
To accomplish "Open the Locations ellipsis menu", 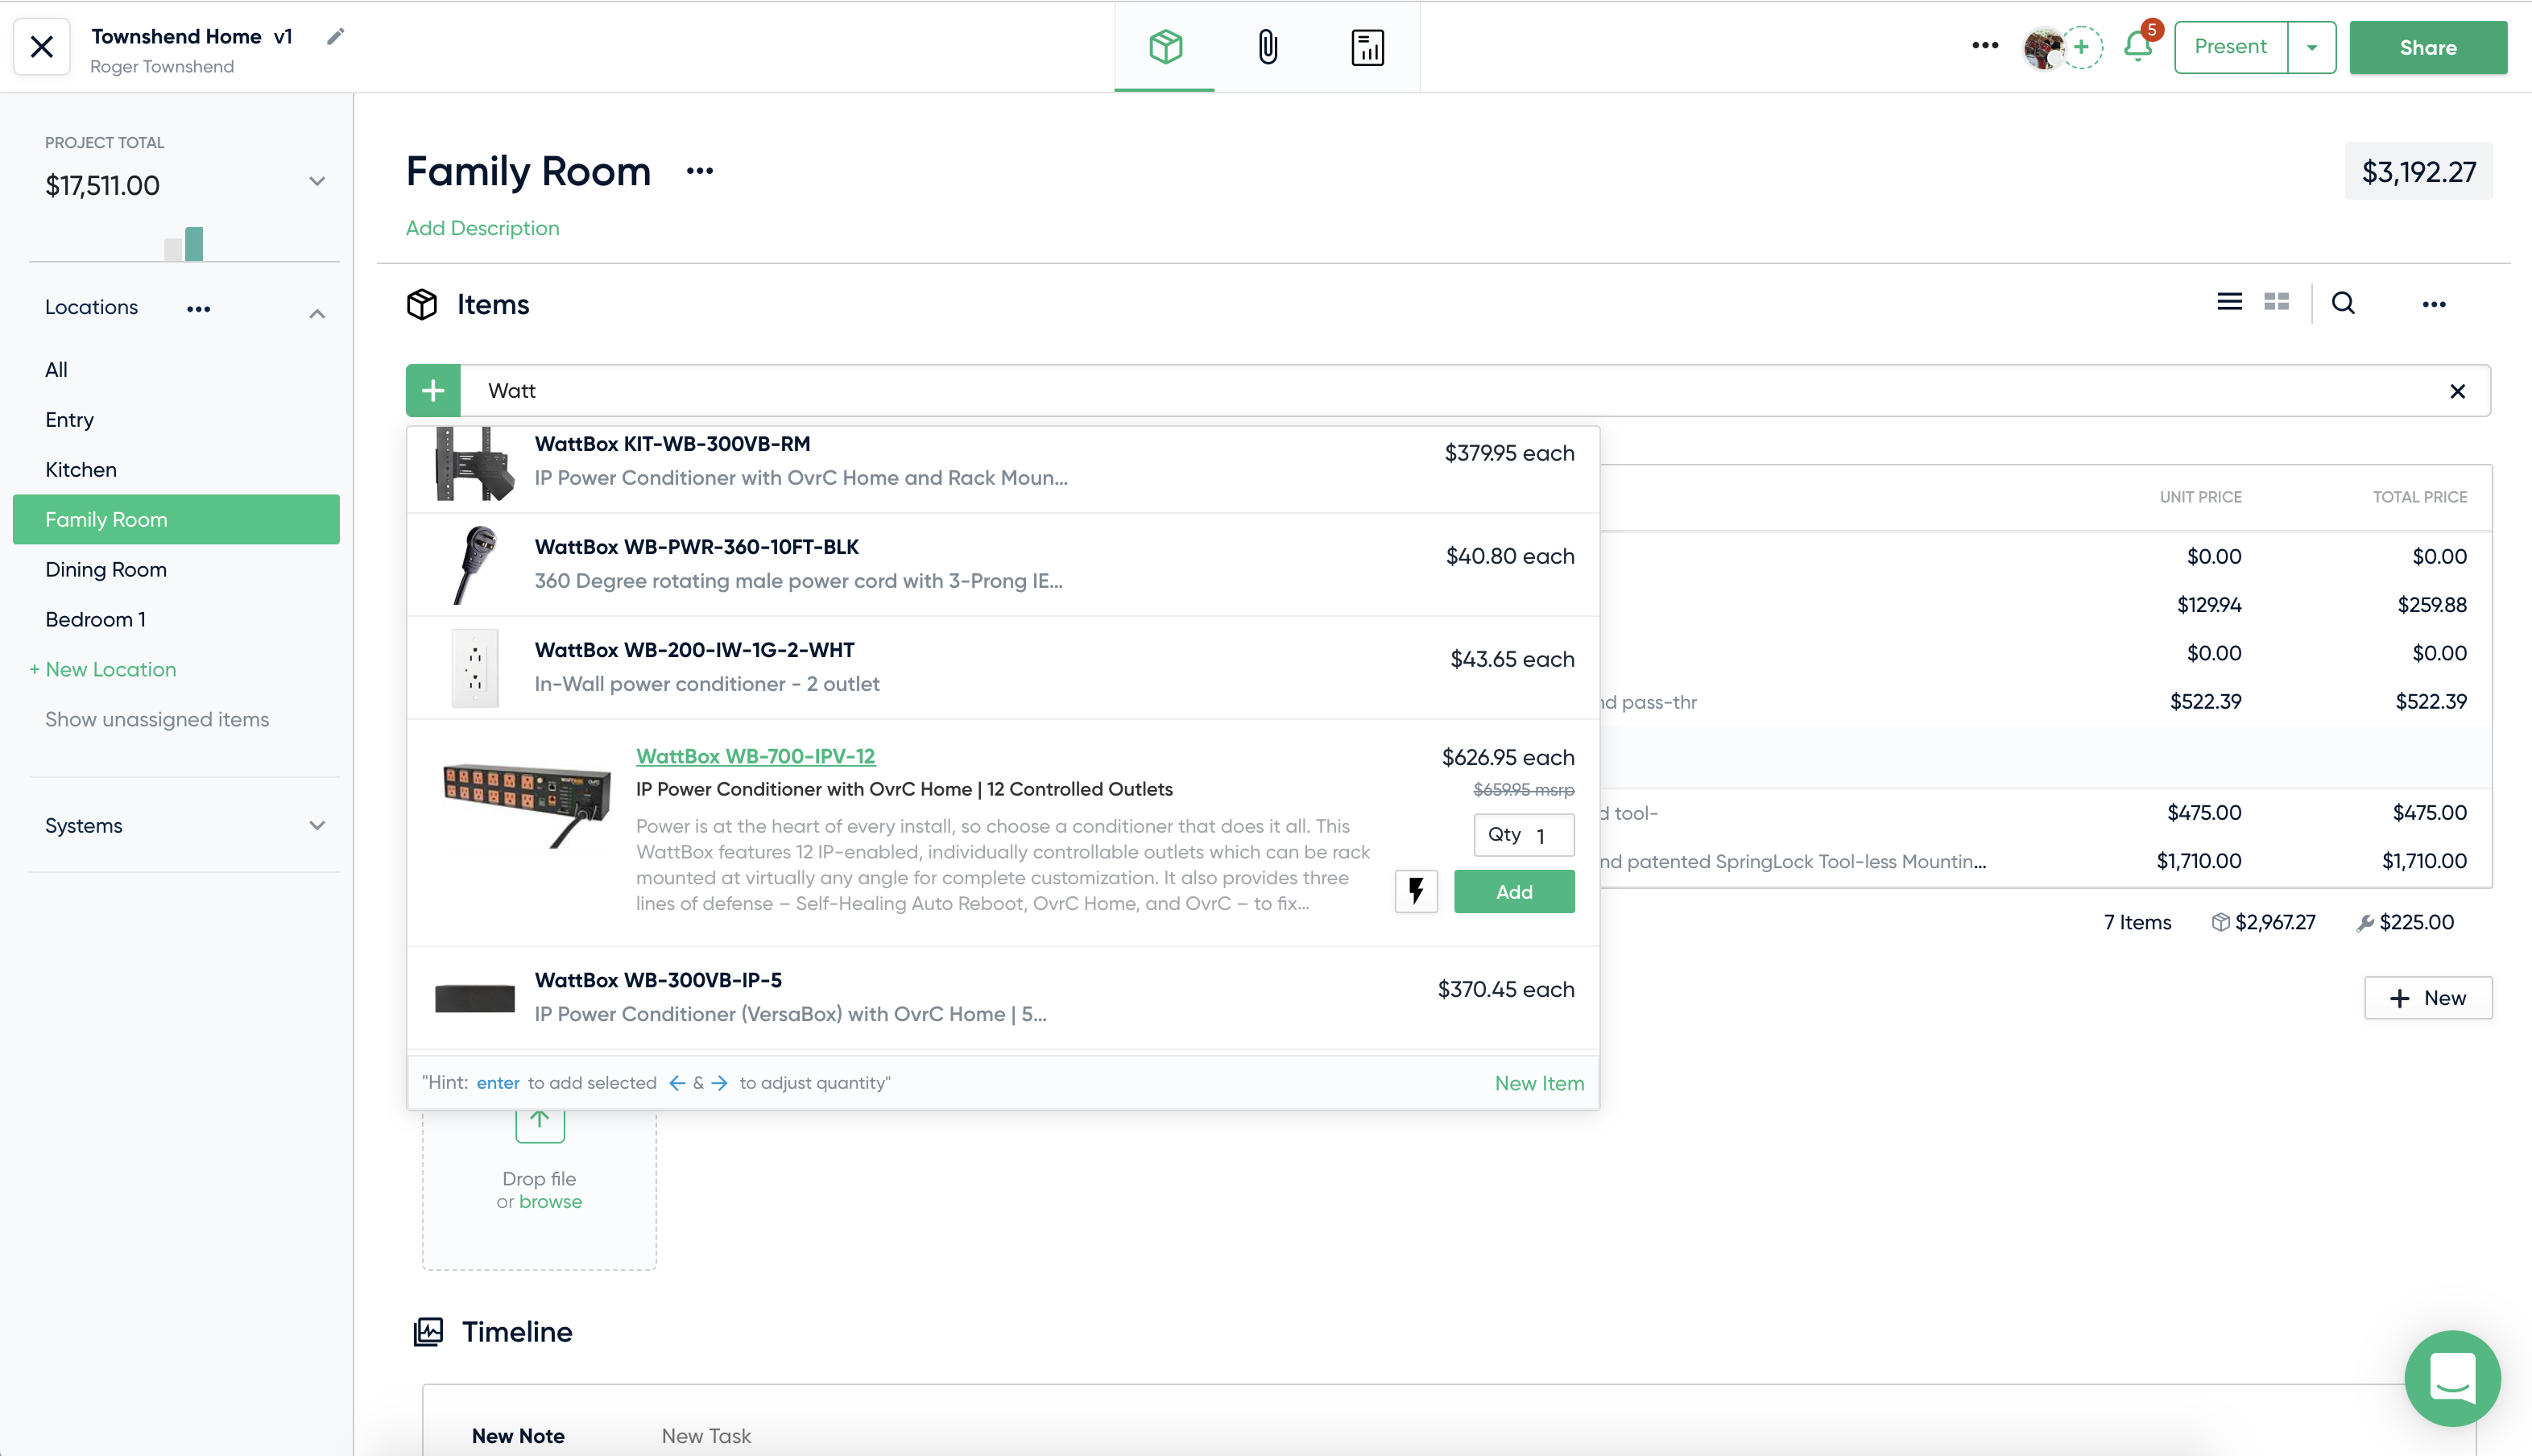I will pyautogui.click(x=198, y=309).
